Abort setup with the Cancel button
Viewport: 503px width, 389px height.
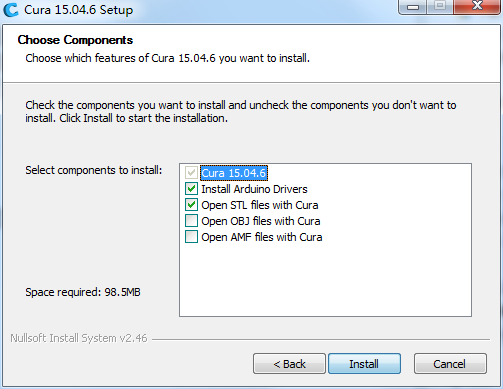point(450,364)
